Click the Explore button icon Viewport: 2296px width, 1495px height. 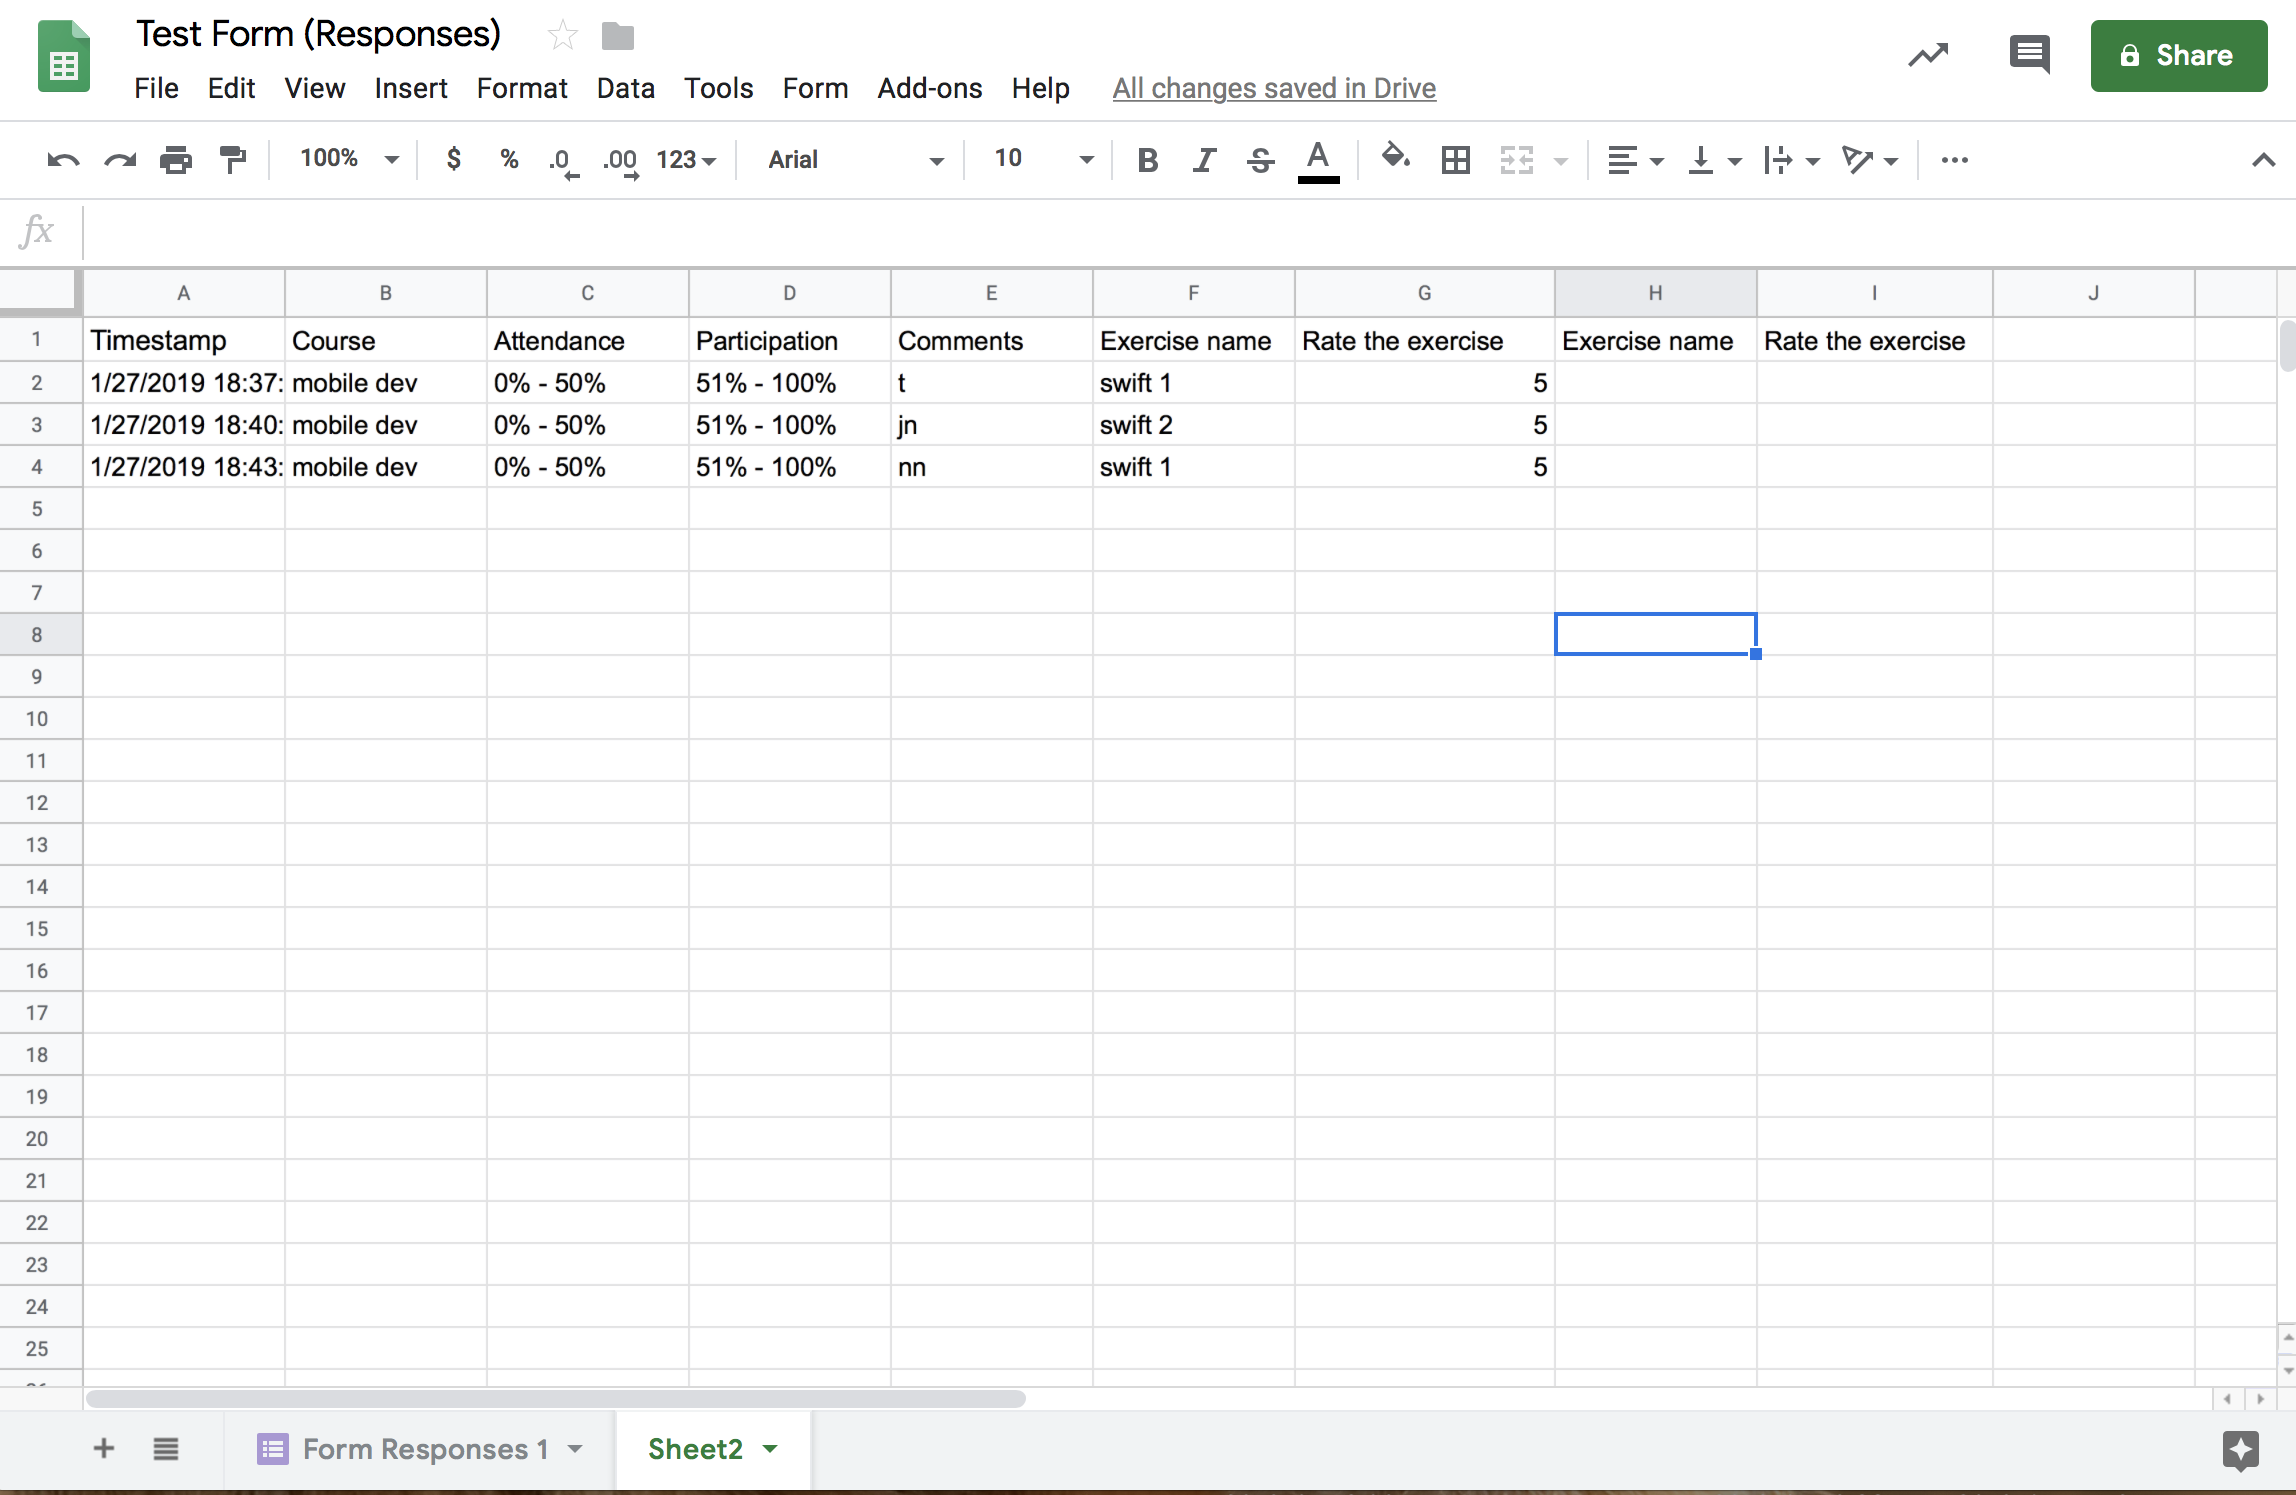tap(2240, 1449)
